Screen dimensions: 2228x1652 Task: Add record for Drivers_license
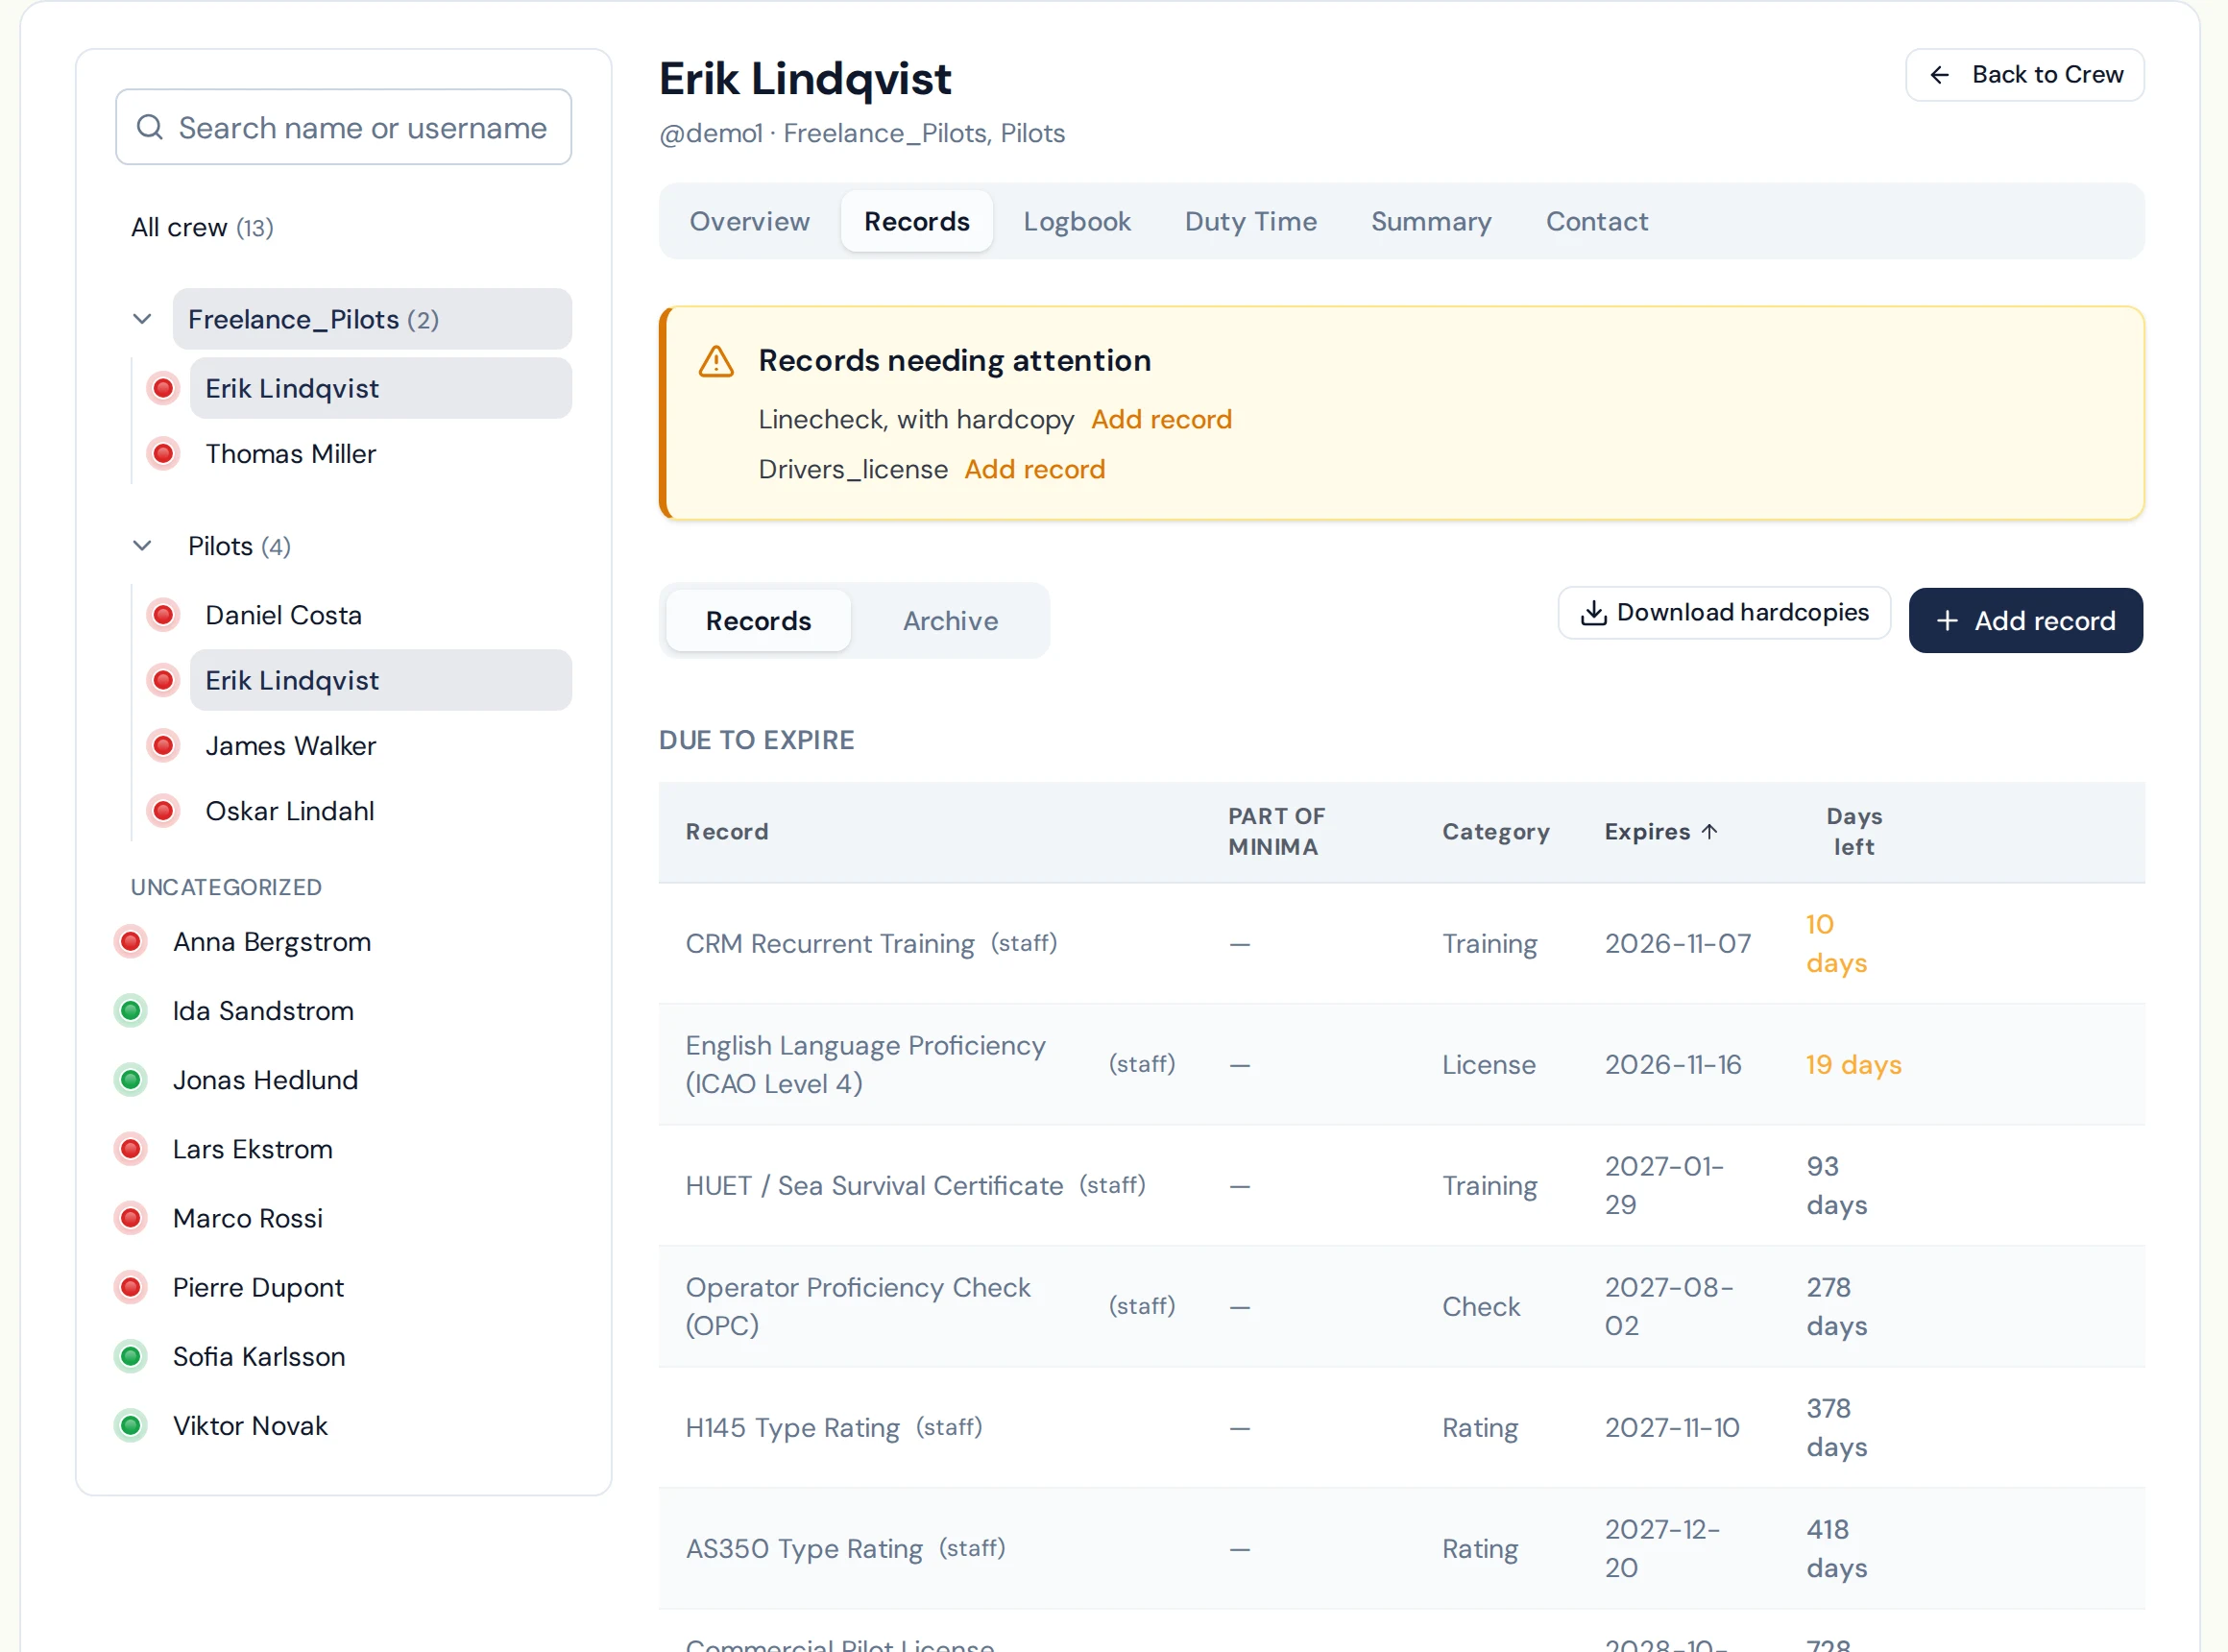1034,469
